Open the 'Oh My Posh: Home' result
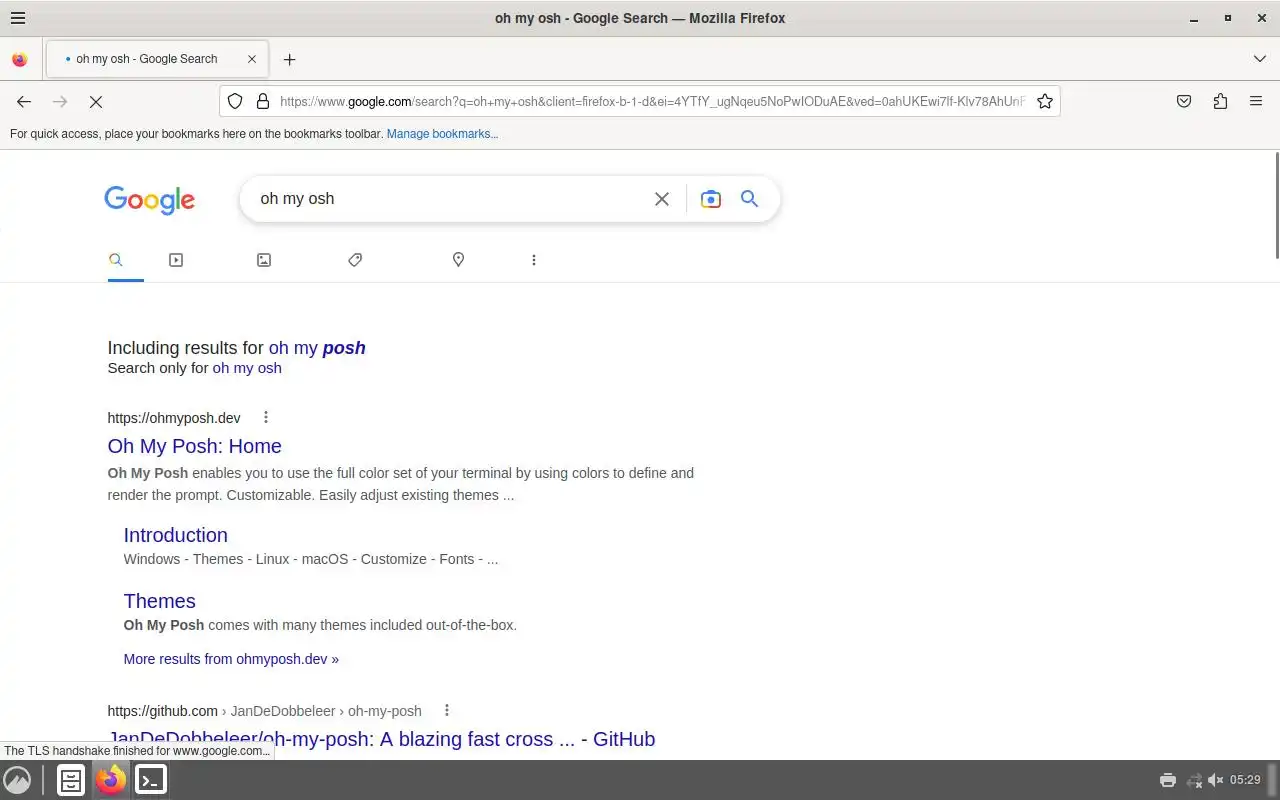The width and height of the screenshot is (1280, 800). 195,446
